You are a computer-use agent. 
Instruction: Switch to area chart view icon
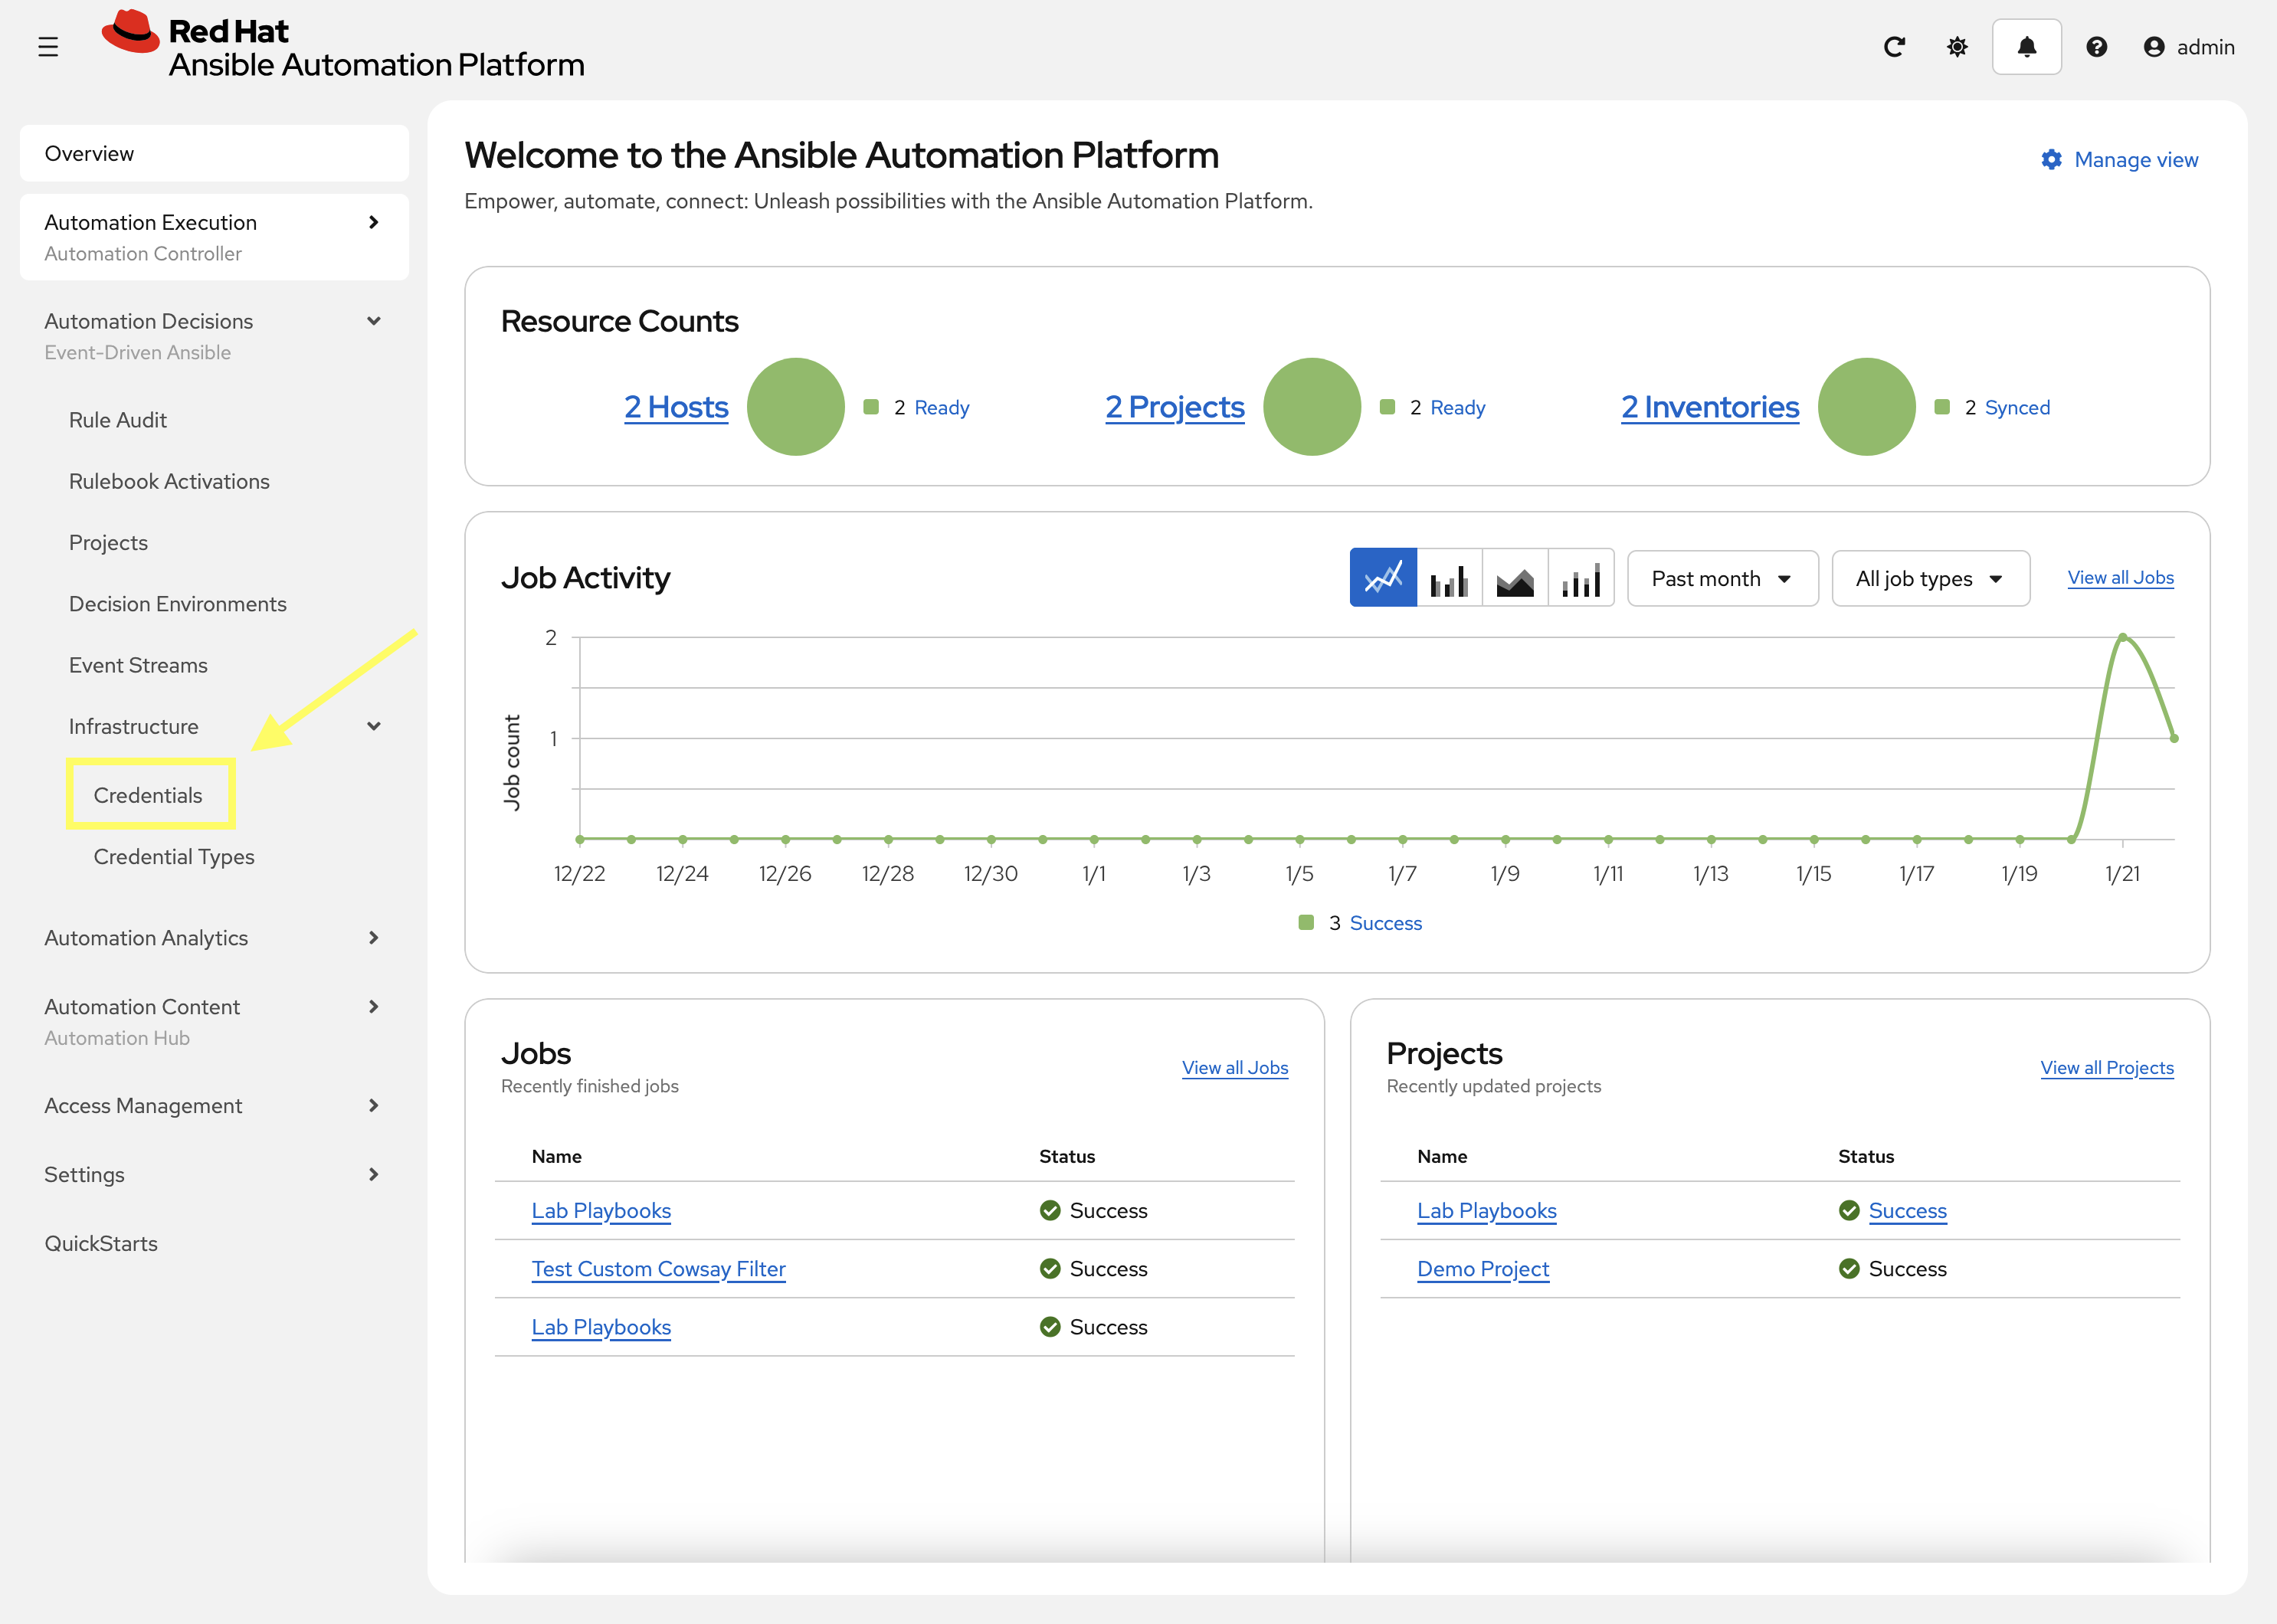(x=1515, y=578)
